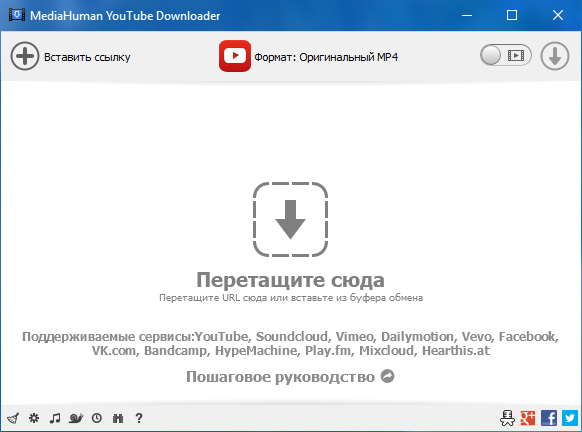This screenshot has height=432, width=582.
Task: Click the 'Поддерживаемые сервисы' supported-services text
Action: click(x=290, y=343)
